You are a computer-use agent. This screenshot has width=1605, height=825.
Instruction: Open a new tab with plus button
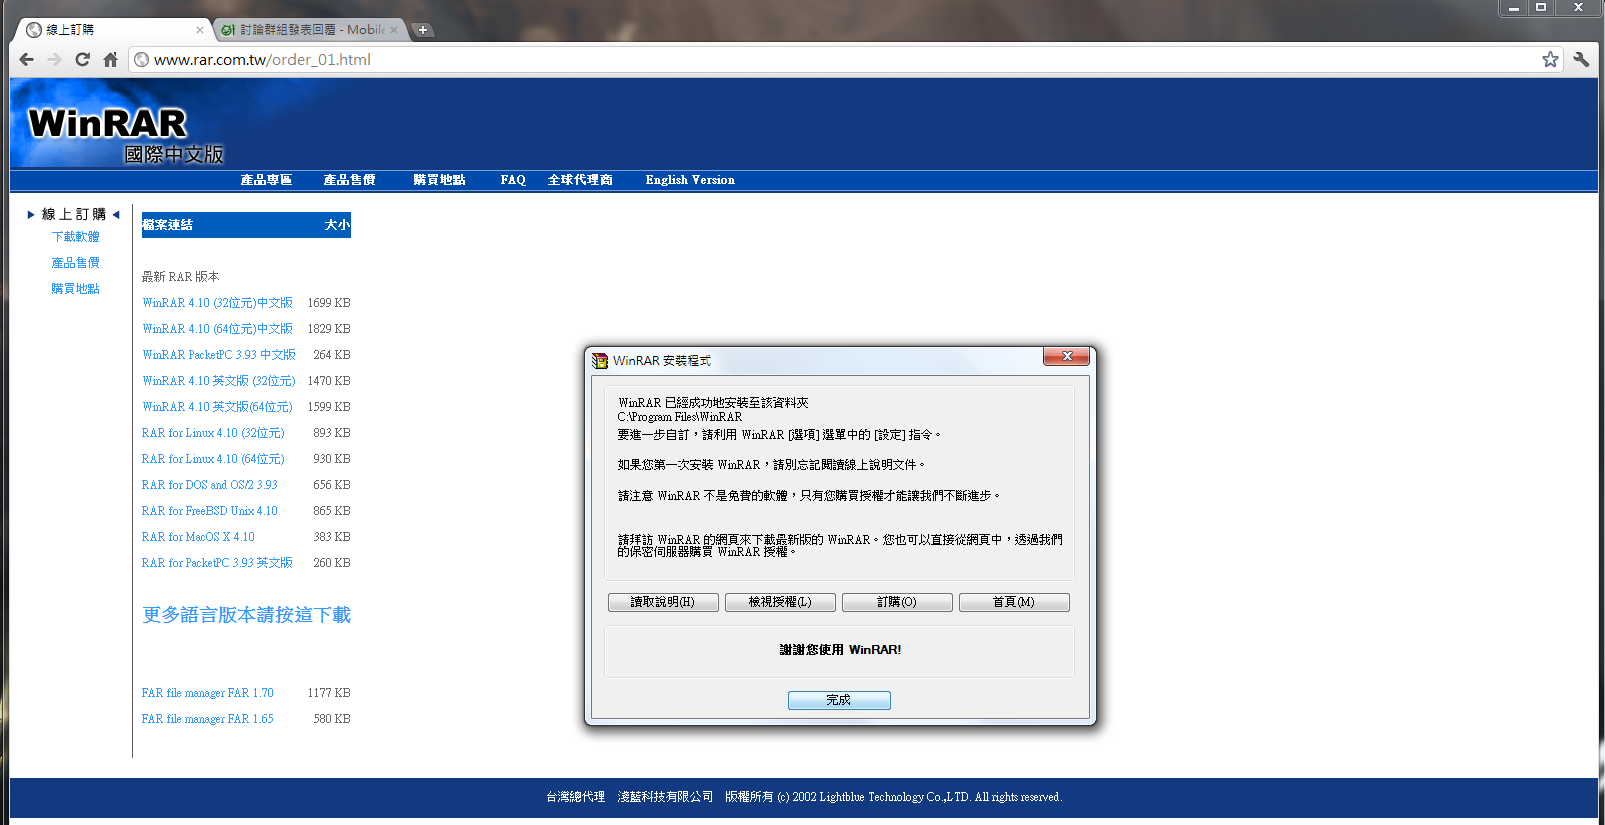(x=423, y=30)
